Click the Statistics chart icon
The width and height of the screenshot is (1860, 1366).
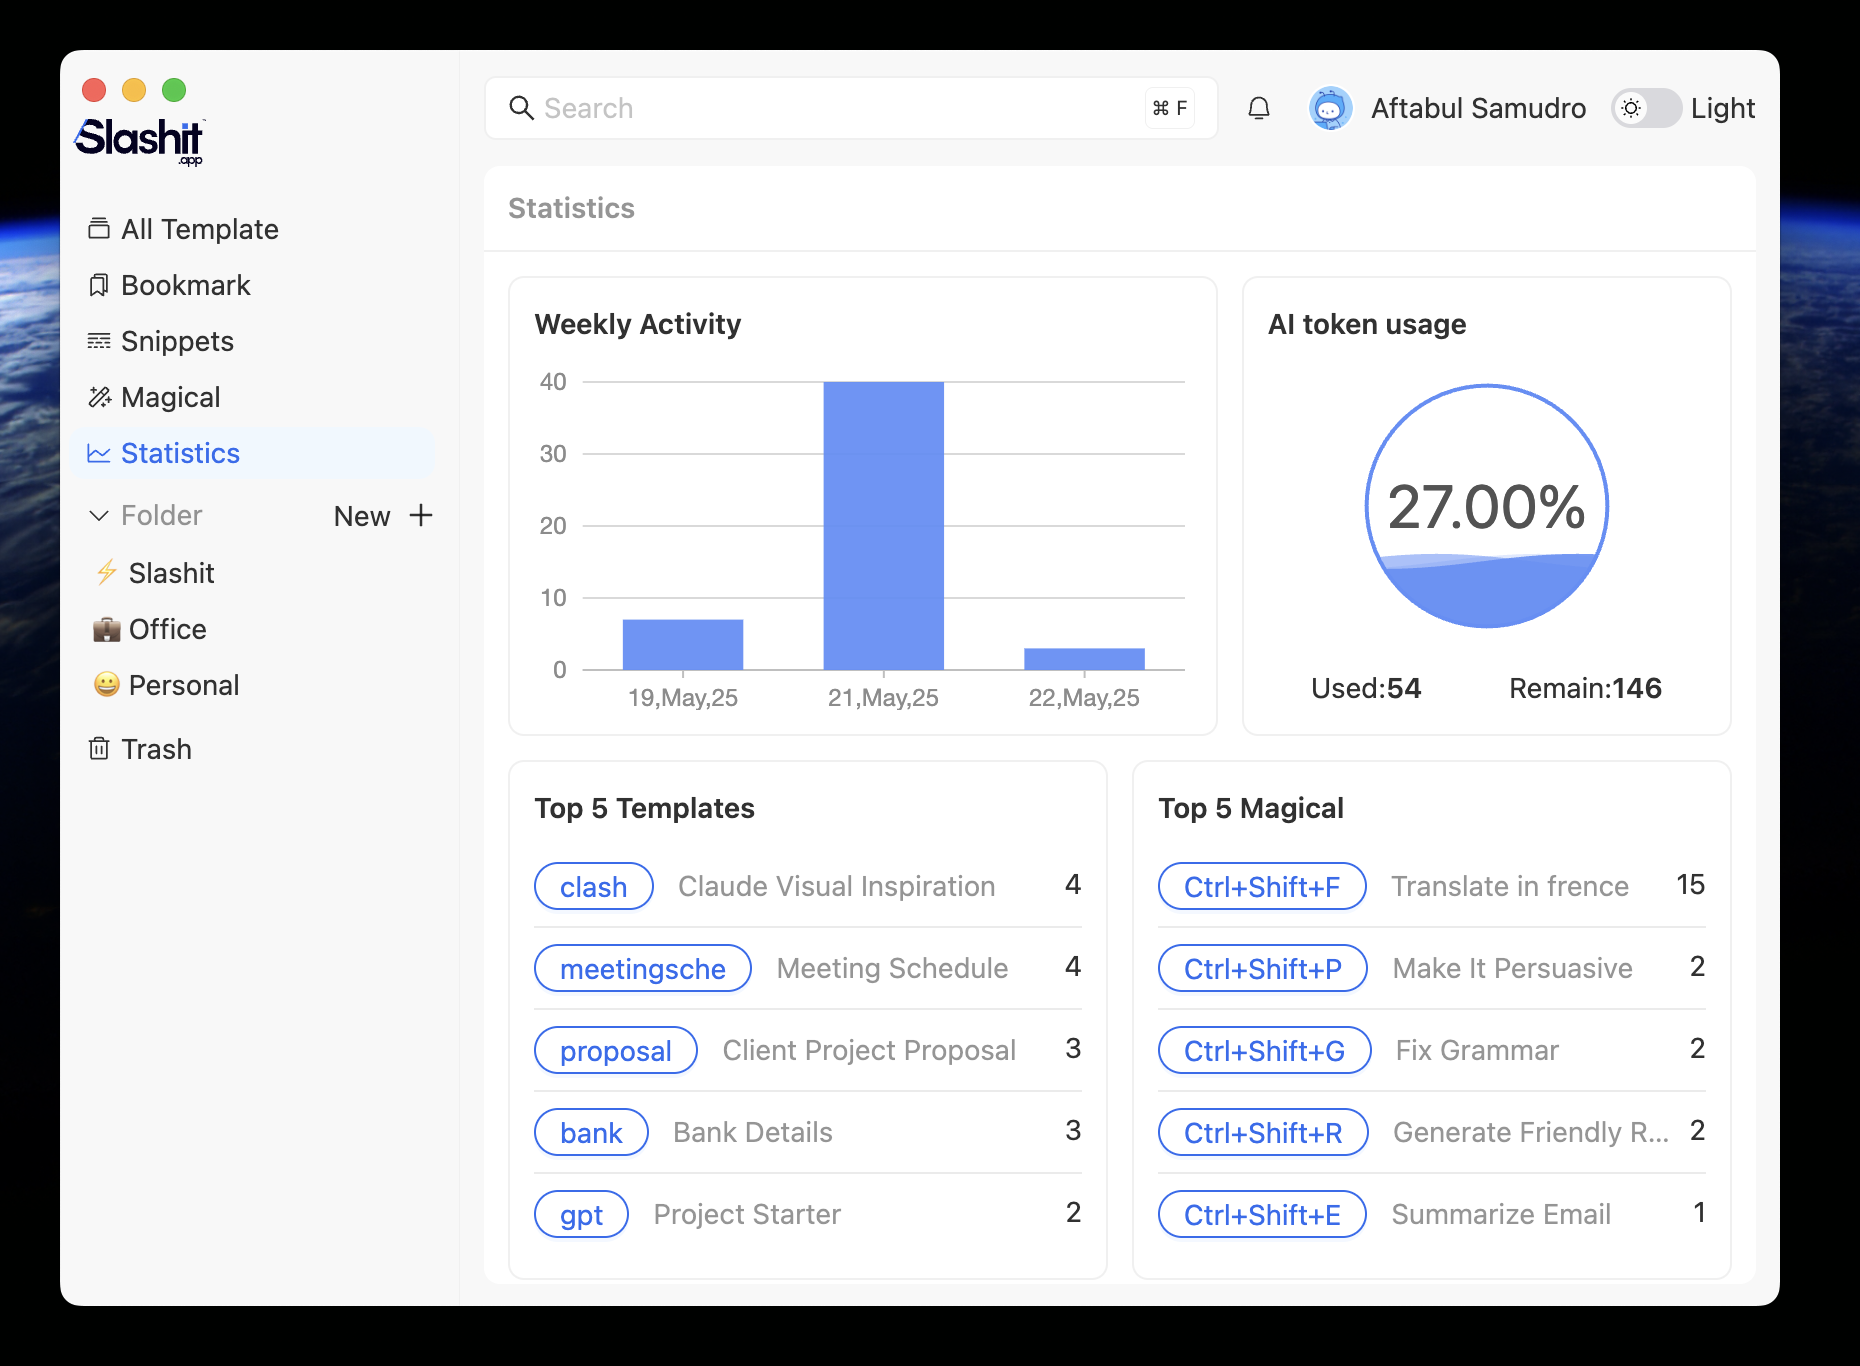point(99,453)
